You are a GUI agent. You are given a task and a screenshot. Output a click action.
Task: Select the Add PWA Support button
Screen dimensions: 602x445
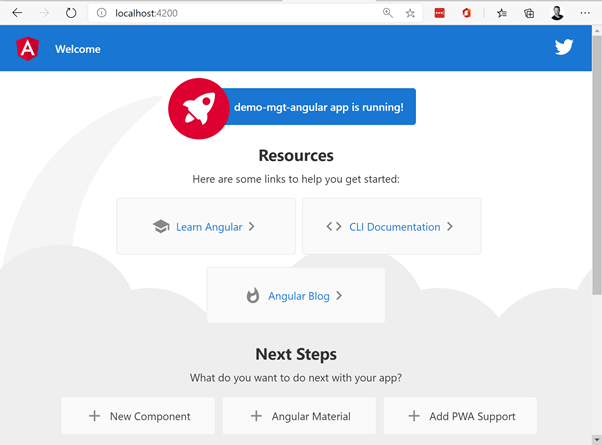coord(460,416)
